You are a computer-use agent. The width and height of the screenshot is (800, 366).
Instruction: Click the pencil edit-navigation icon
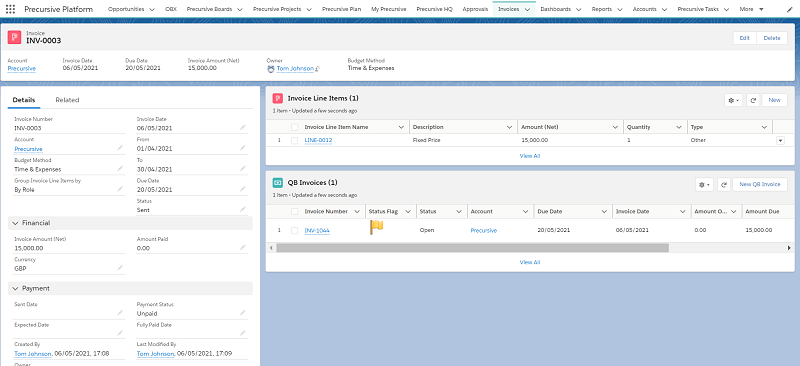[790, 9]
